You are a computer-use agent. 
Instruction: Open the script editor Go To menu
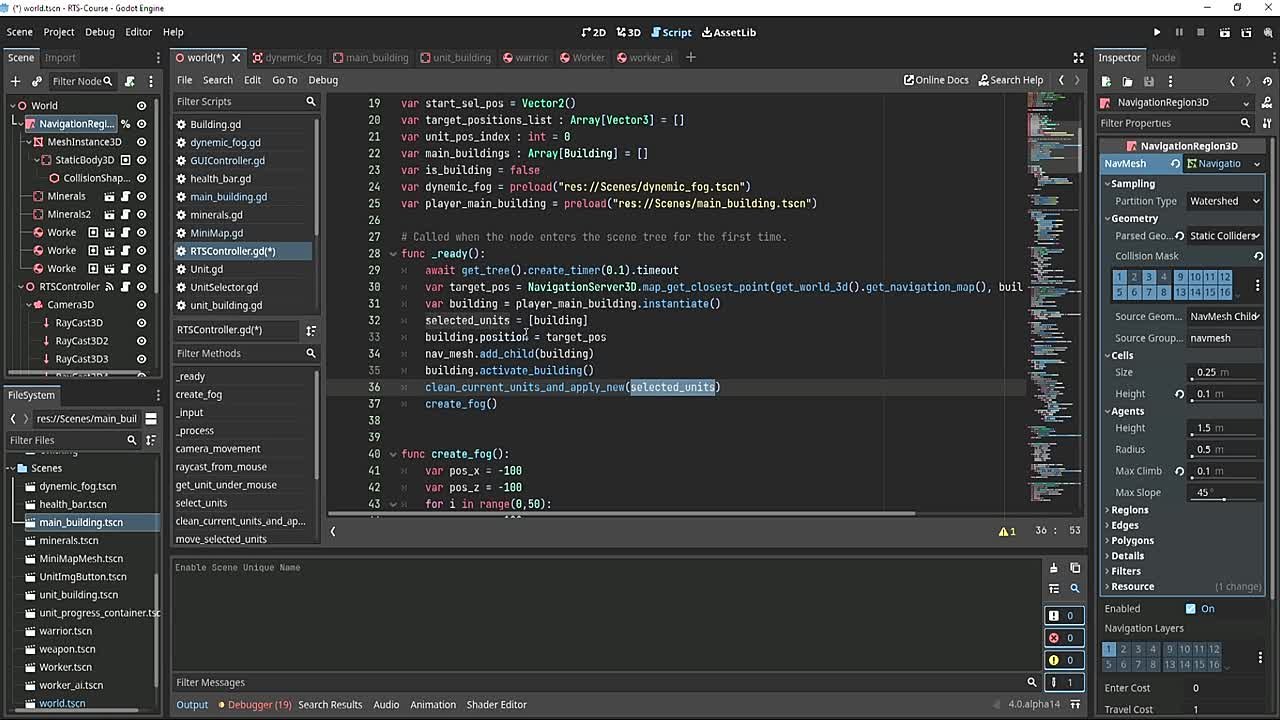284,80
